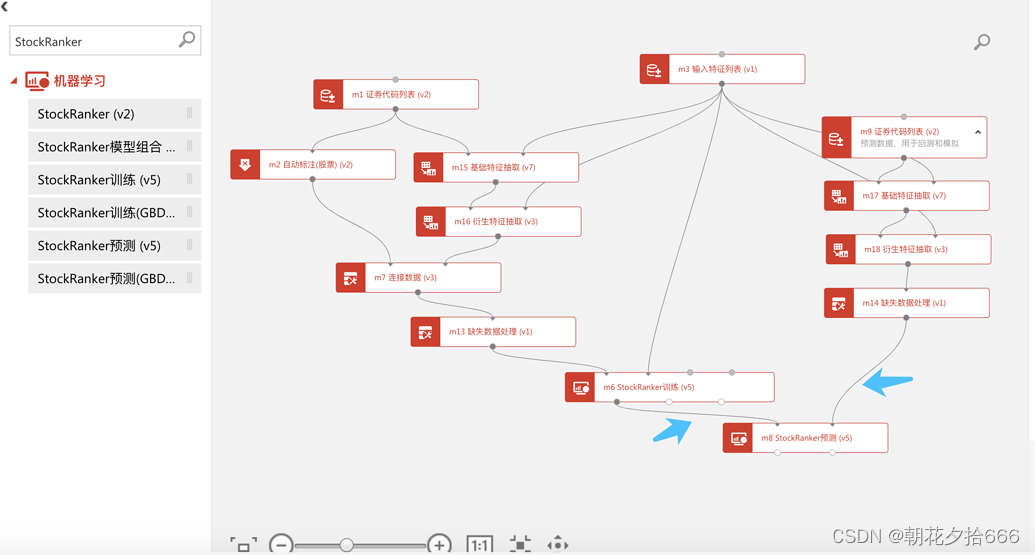This screenshot has width=1035, height=555.
Task: Click the m1 证券代码列表 node icon
Action: (x=328, y=94)
